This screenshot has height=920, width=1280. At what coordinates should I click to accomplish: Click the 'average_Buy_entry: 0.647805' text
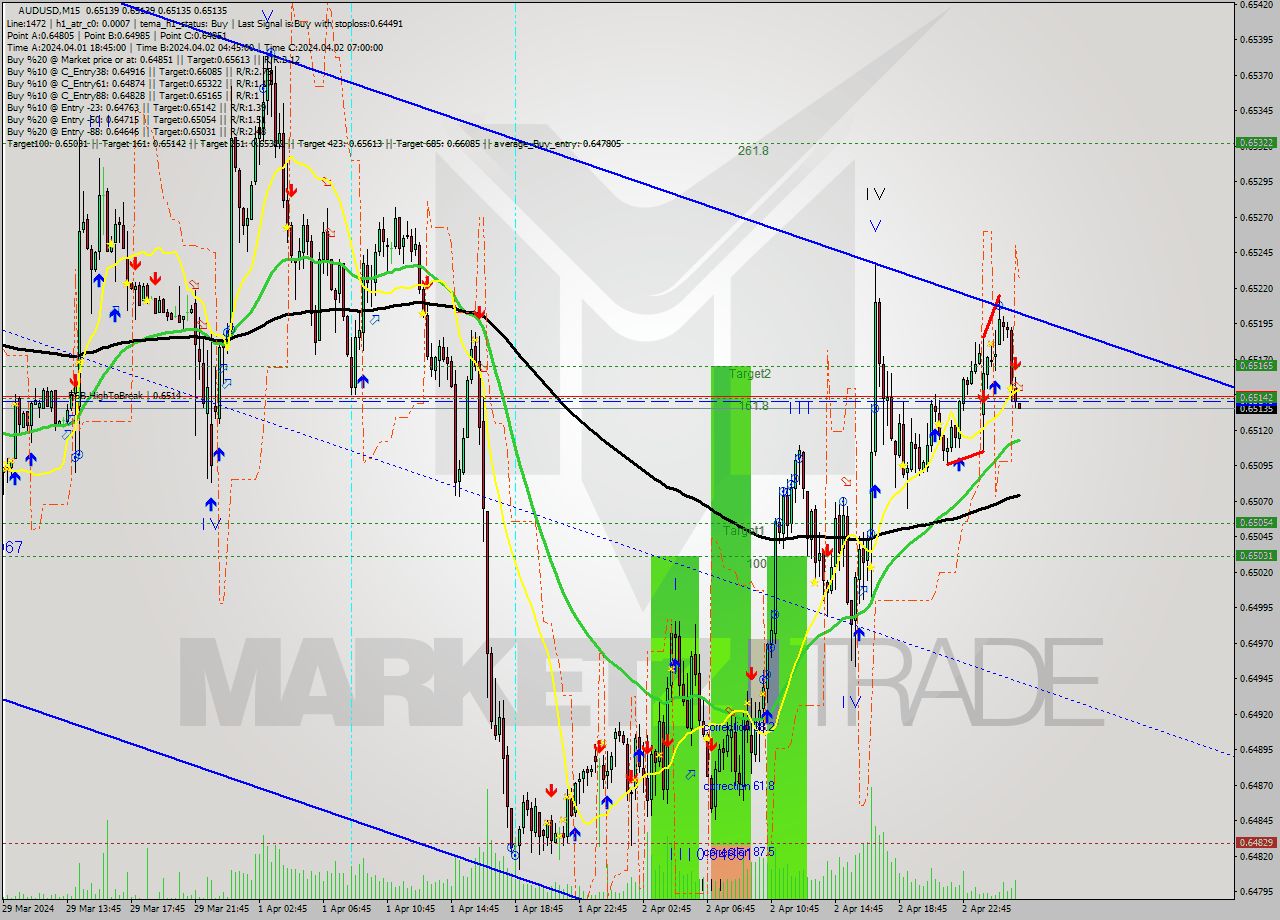555,143
